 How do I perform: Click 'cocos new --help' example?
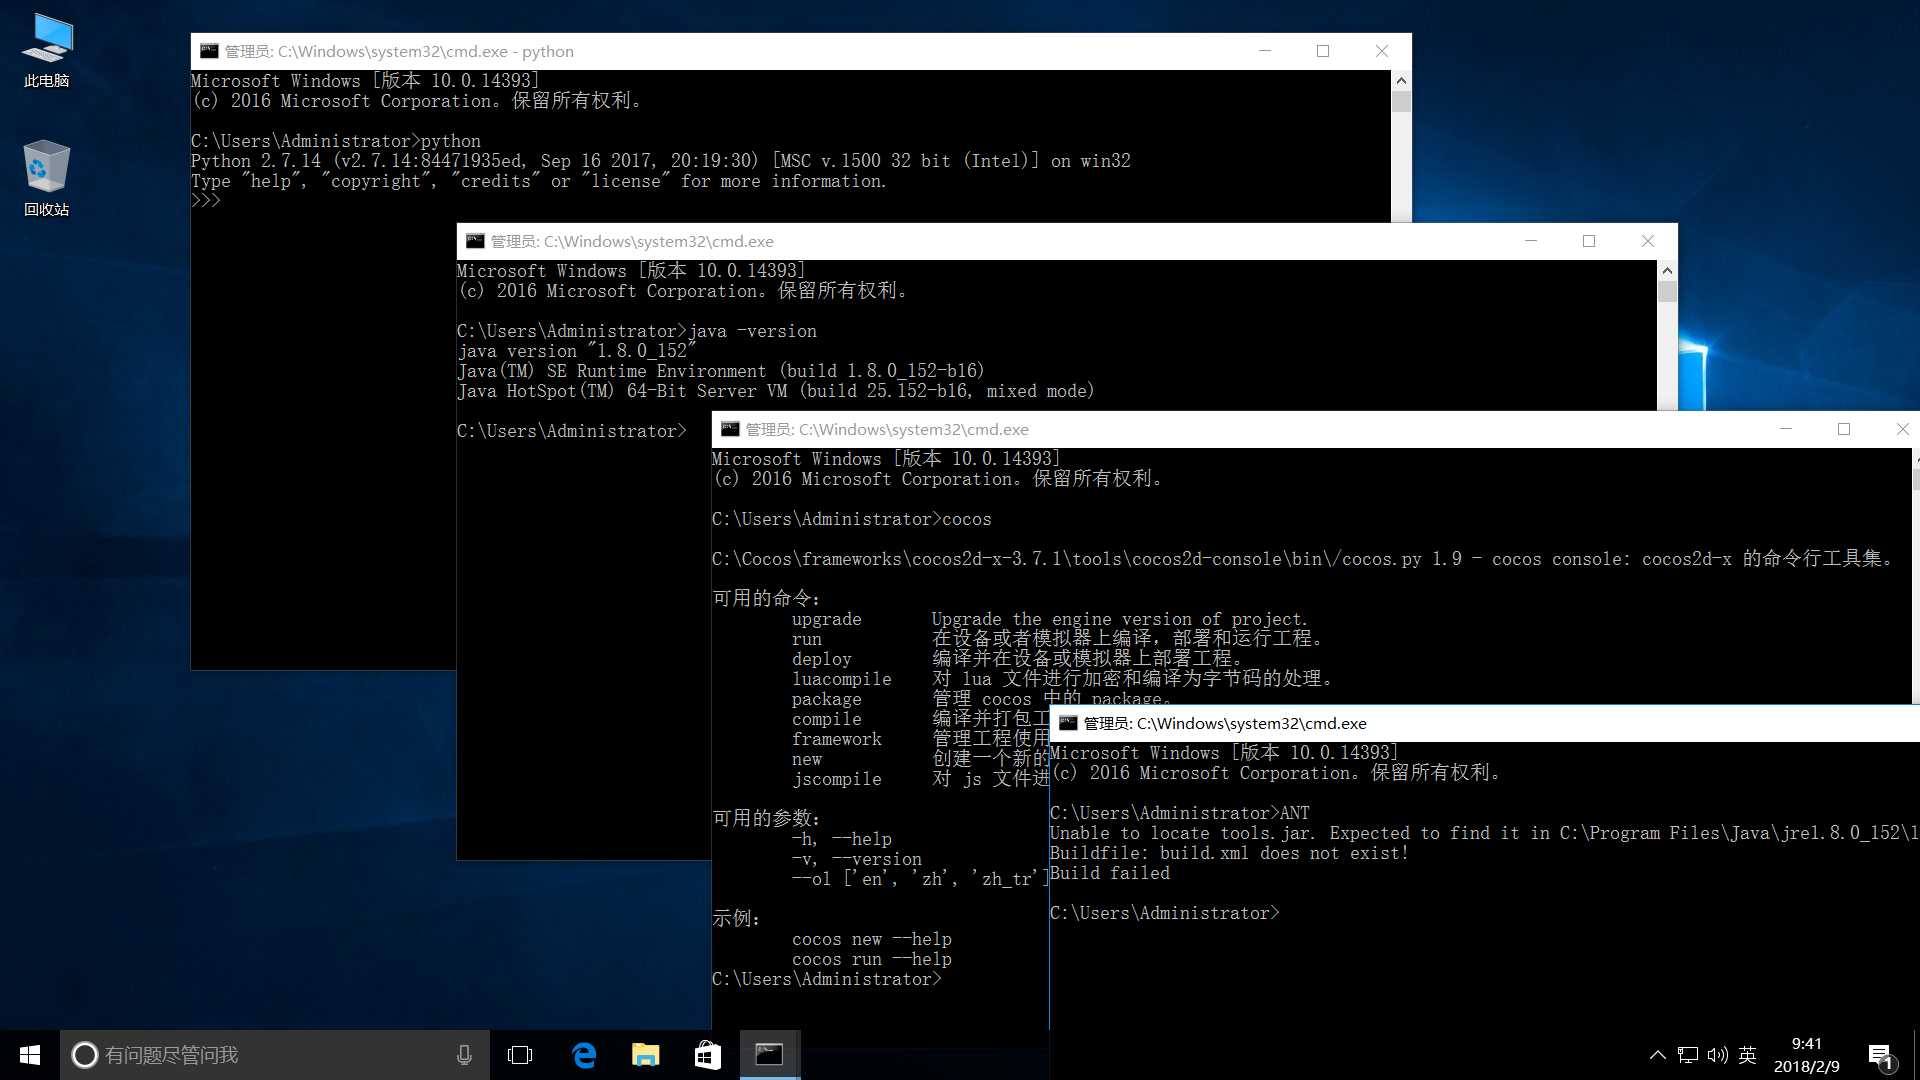pos(872,939)
